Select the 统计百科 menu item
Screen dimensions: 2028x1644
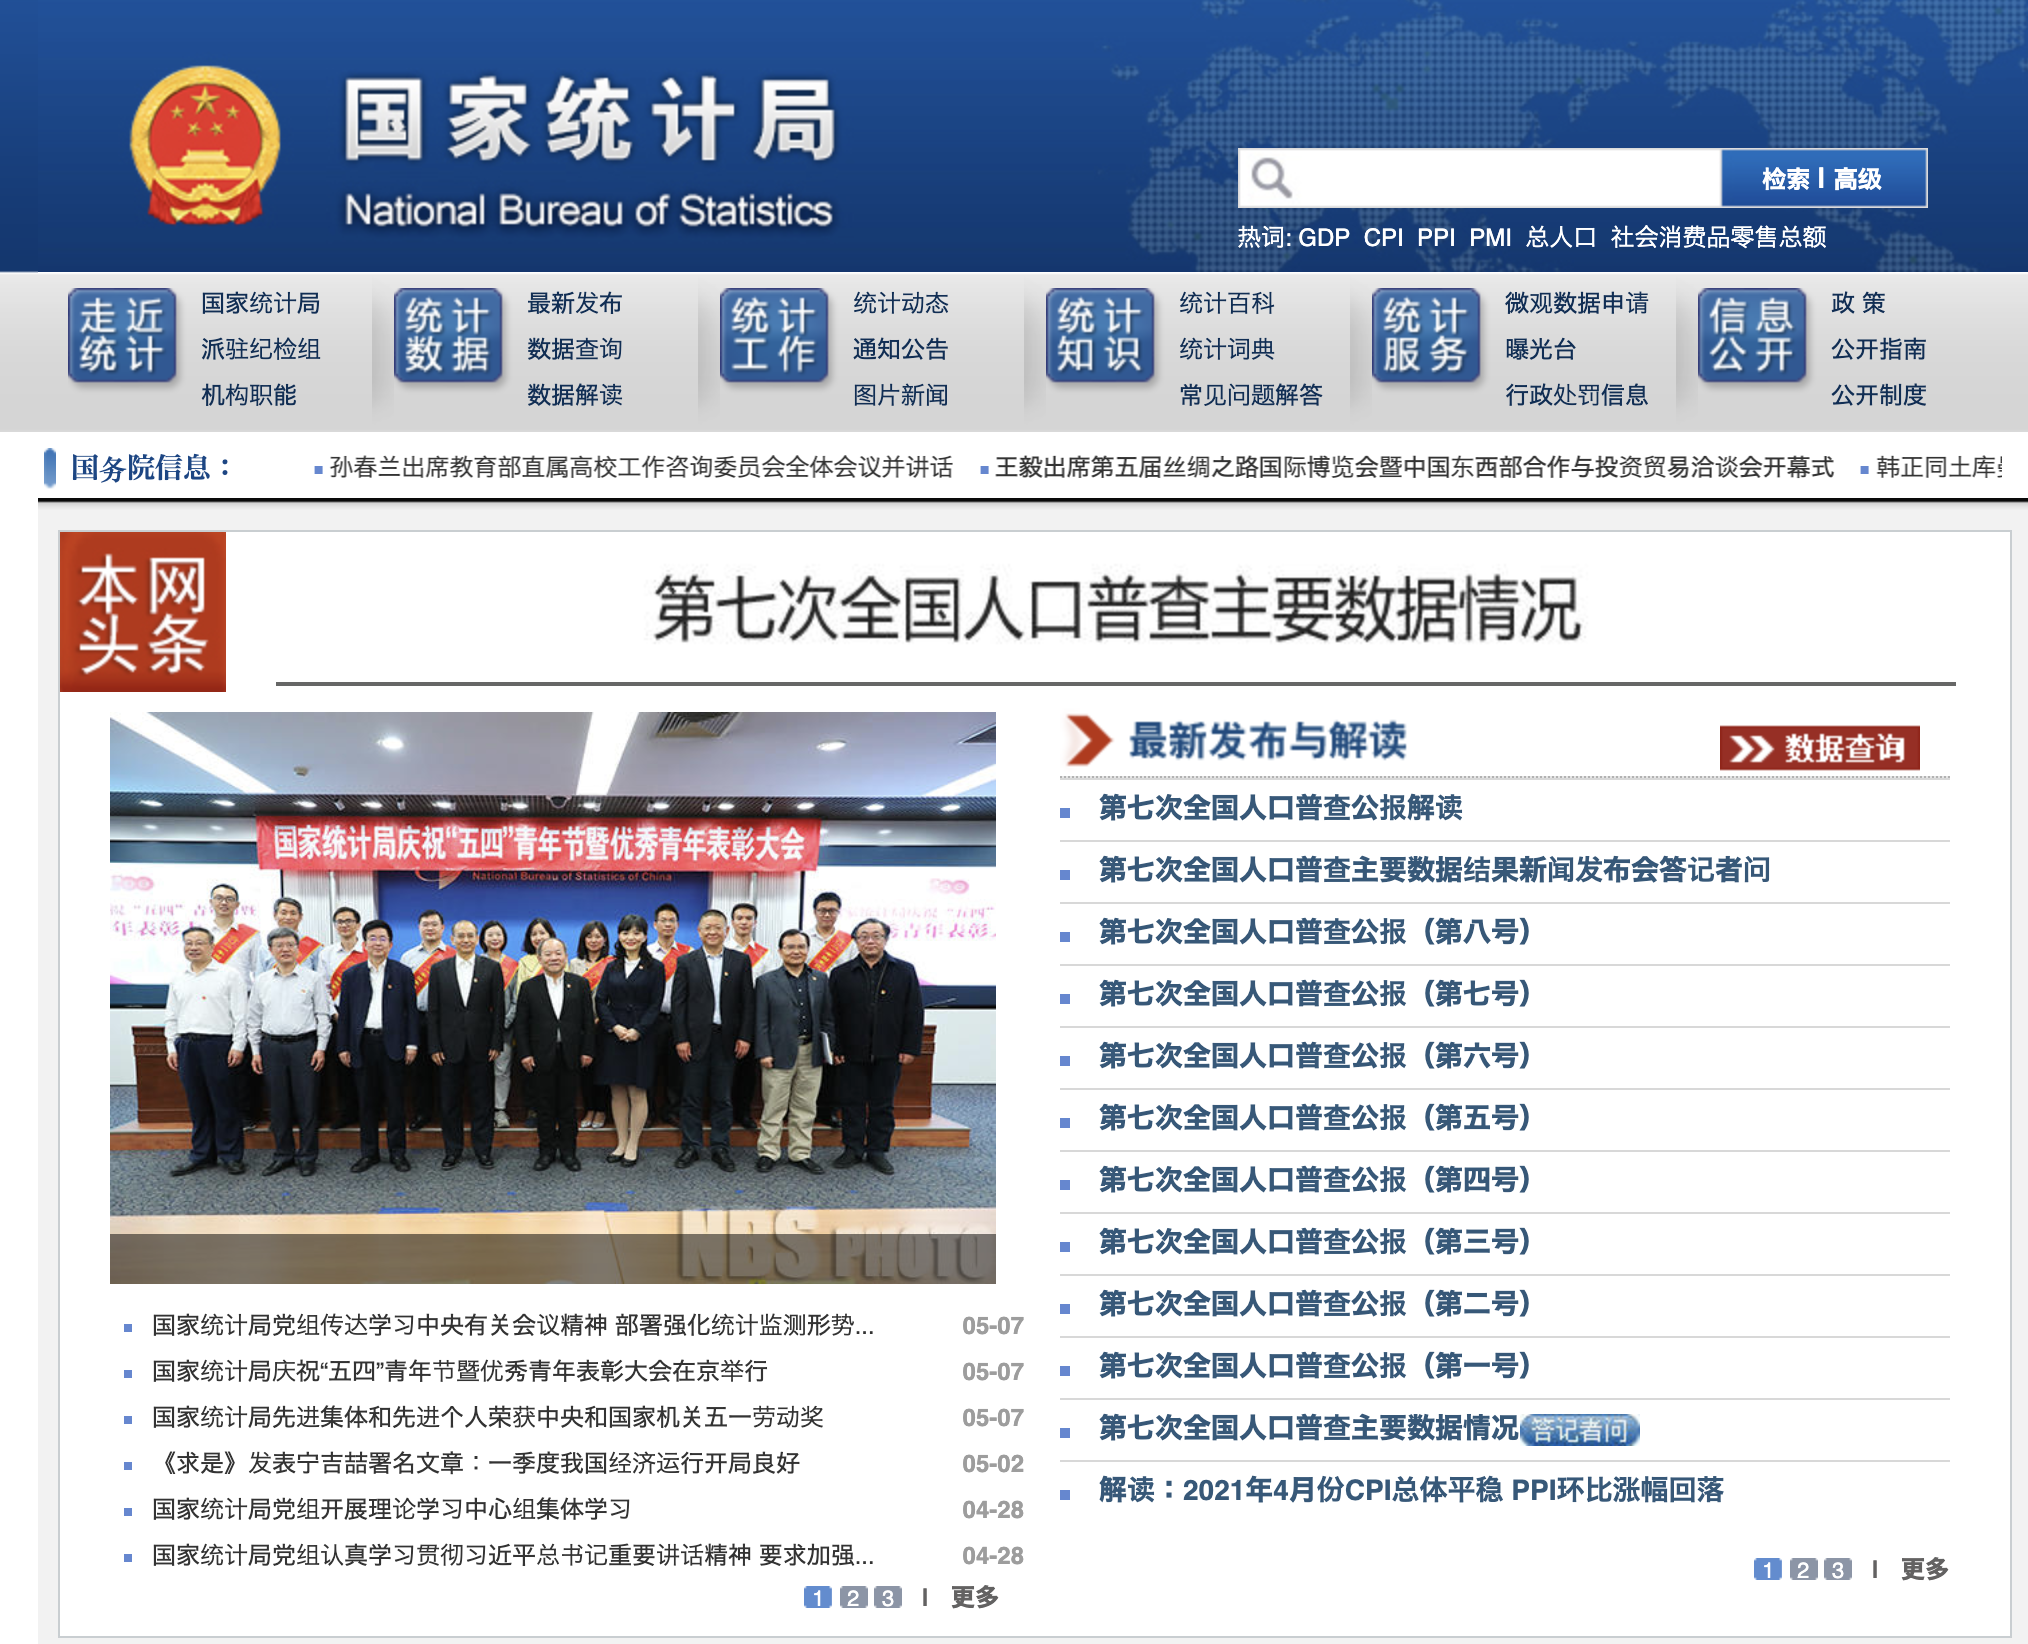(1226, 303)
